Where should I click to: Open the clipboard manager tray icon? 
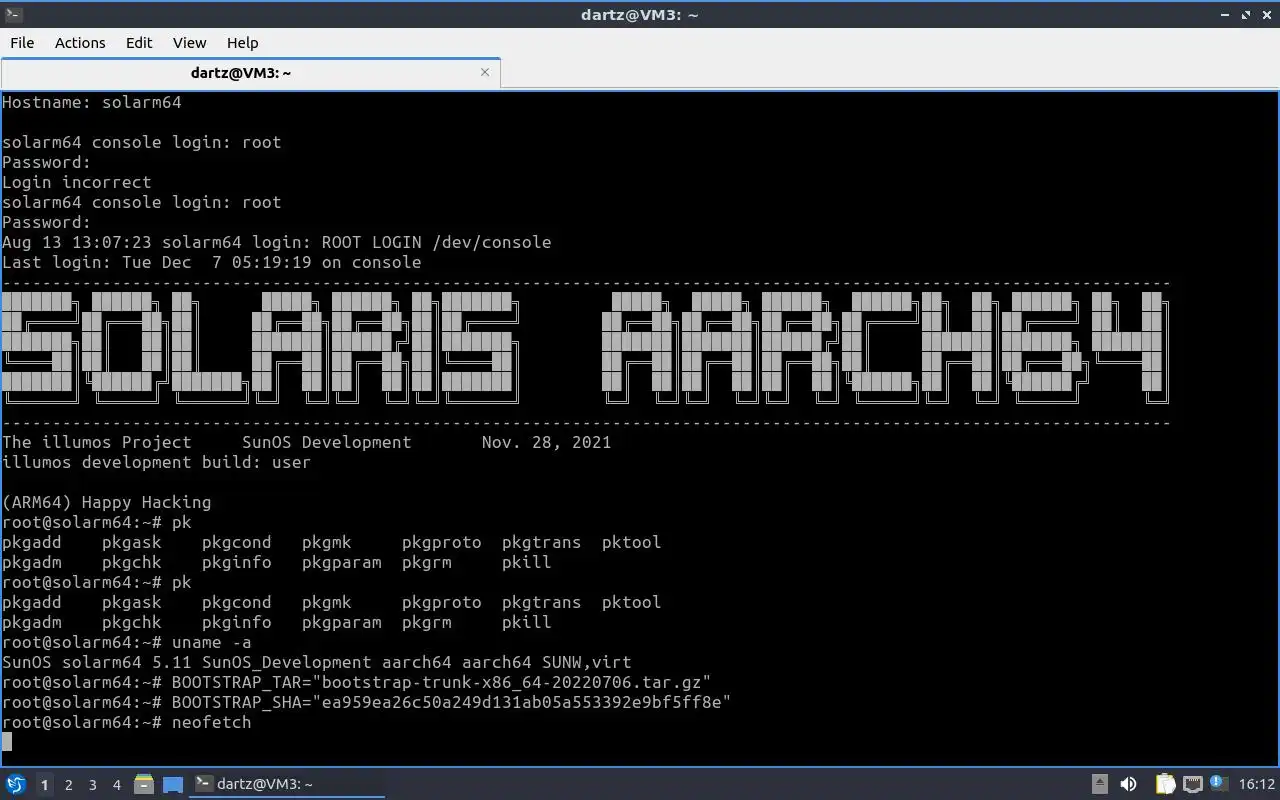(1165, 784)
